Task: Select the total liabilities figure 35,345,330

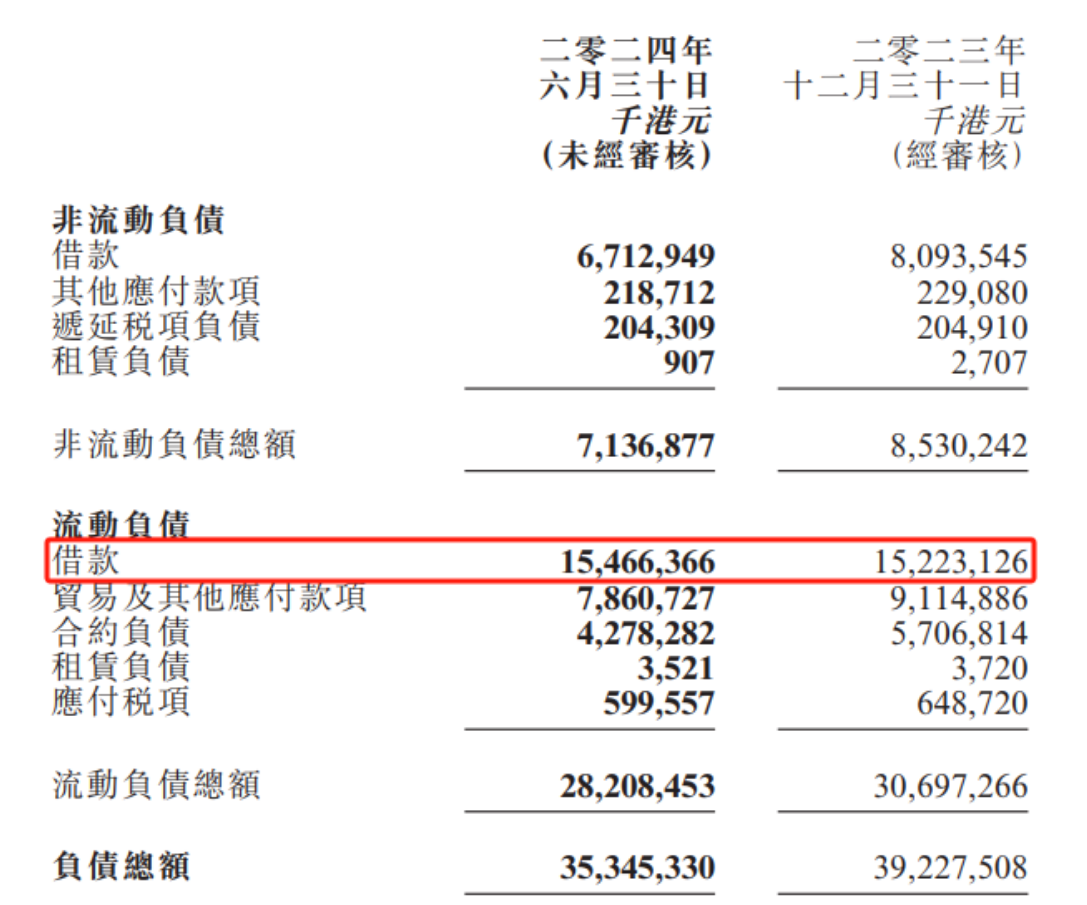Action: (x=638, y=868)
